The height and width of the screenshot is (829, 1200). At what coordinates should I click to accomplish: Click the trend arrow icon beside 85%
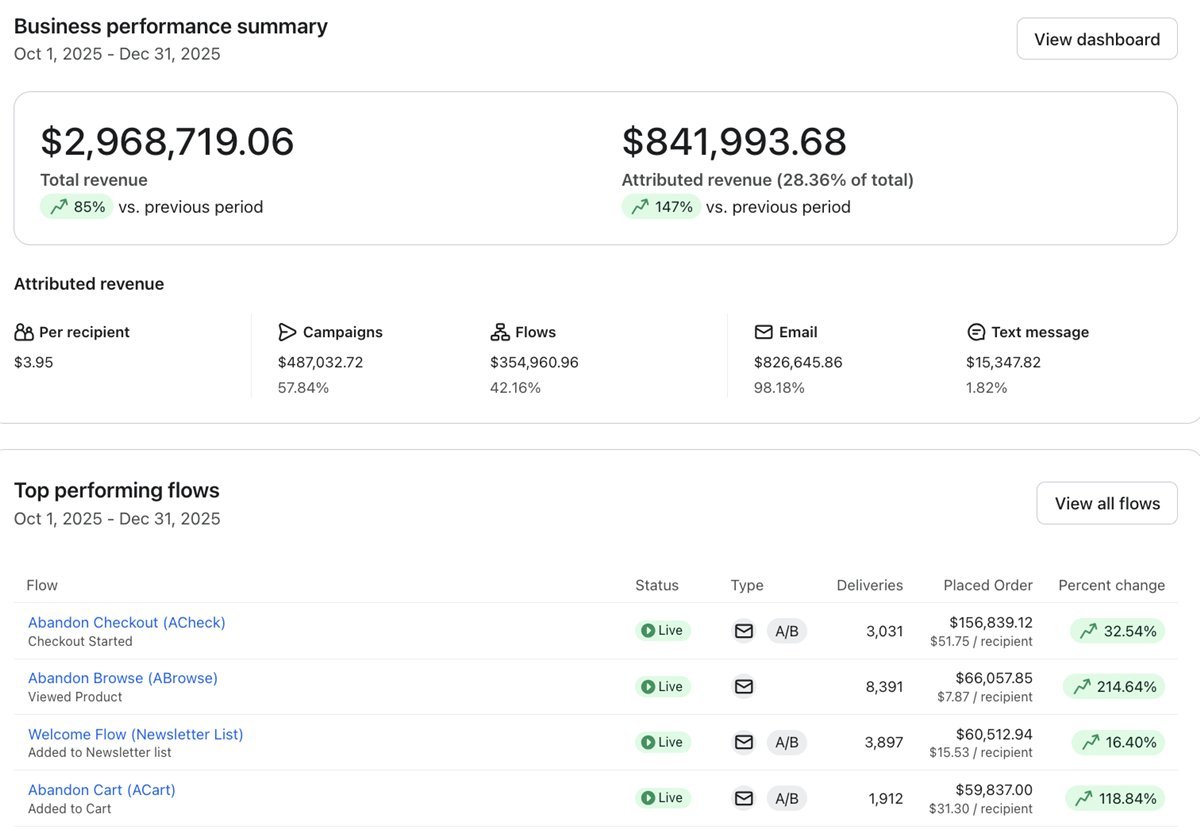pos(58,207)
